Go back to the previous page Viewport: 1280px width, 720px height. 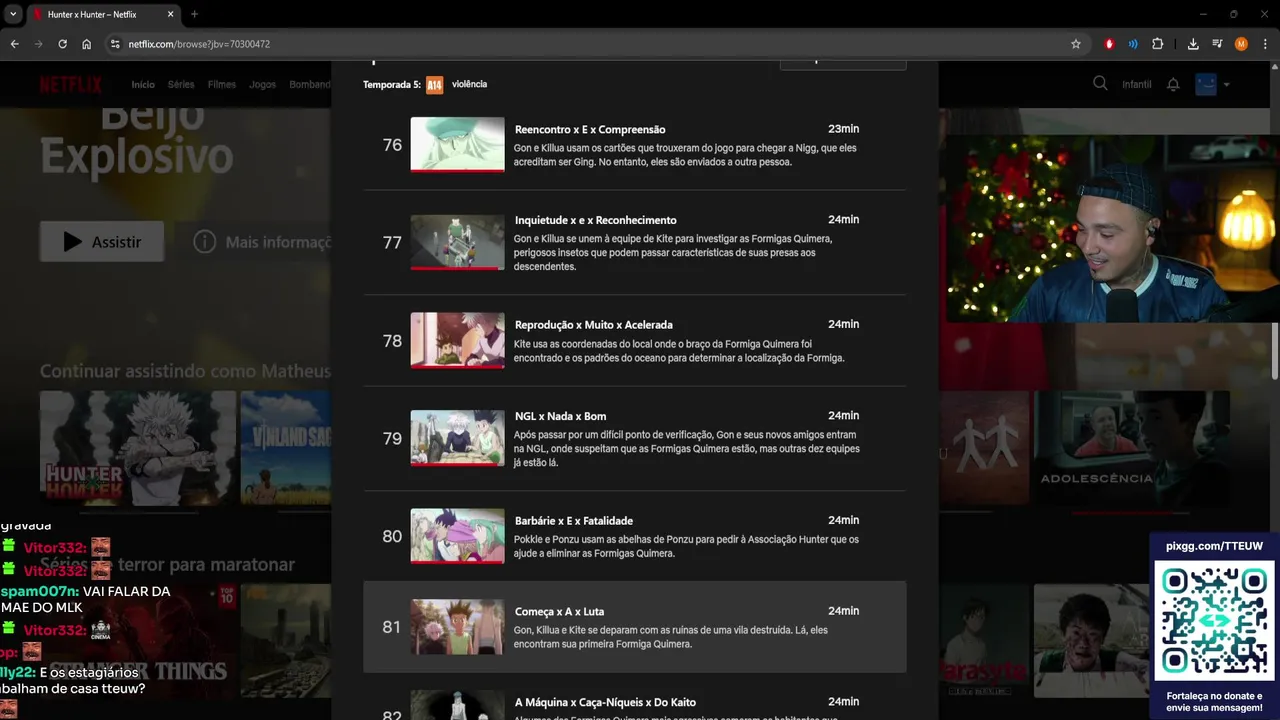[14, 44]
